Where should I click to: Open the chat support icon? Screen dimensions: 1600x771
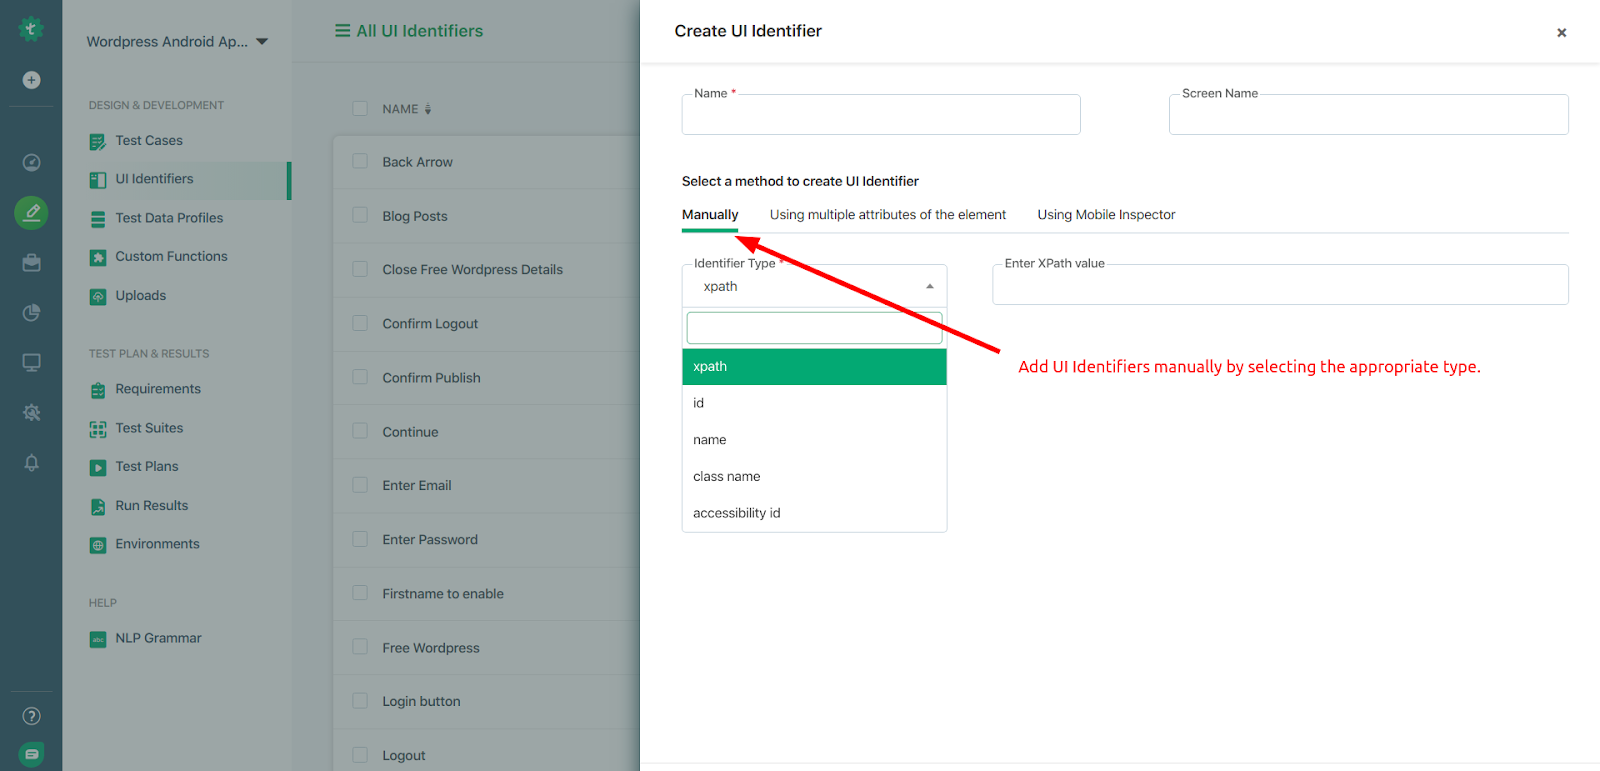point(31,754)
